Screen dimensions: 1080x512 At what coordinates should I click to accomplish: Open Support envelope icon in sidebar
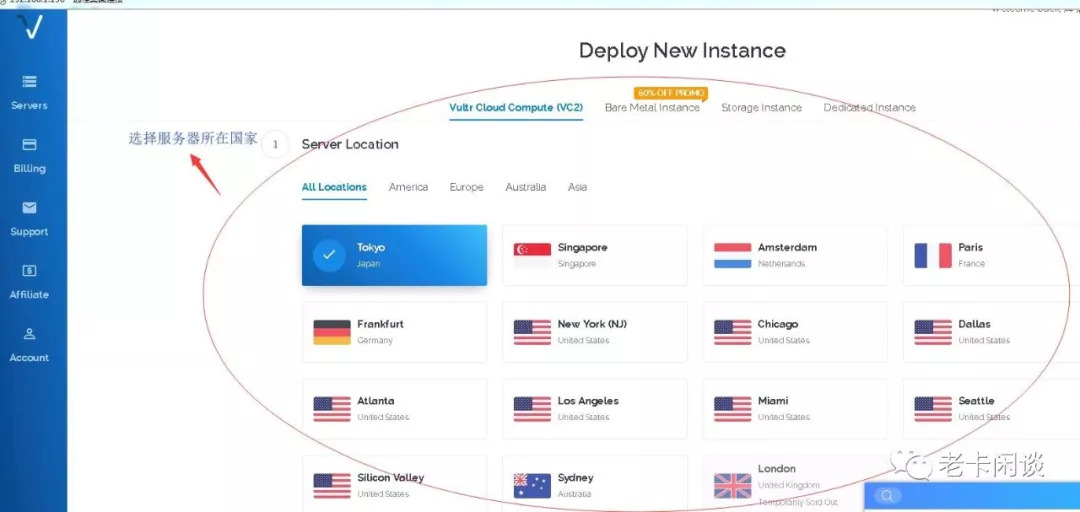pyautogui.click(x=29, y=207)
